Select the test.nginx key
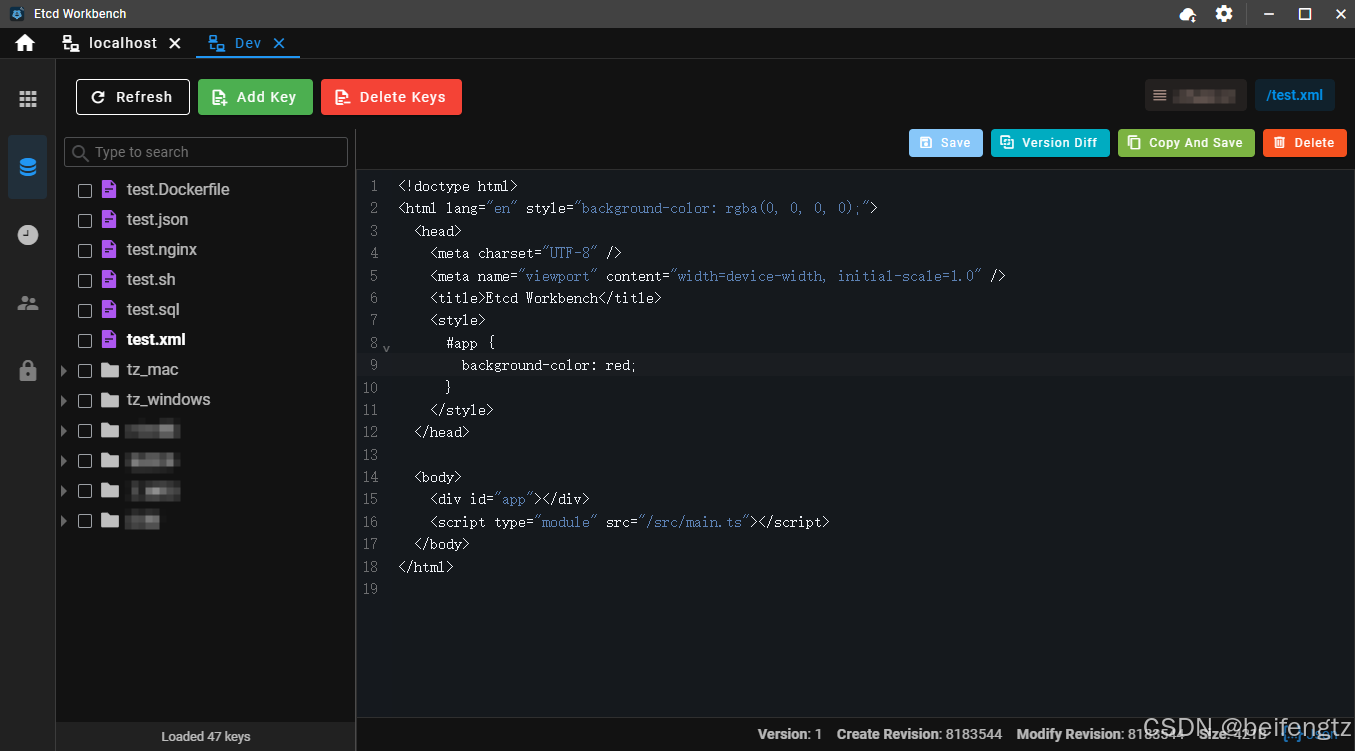Viewport: 1355px width, 751px height. pos(162,249)
